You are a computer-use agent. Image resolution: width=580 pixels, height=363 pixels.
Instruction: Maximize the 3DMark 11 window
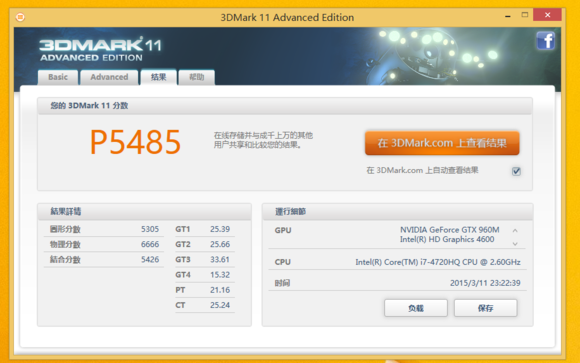coord(525,15)
